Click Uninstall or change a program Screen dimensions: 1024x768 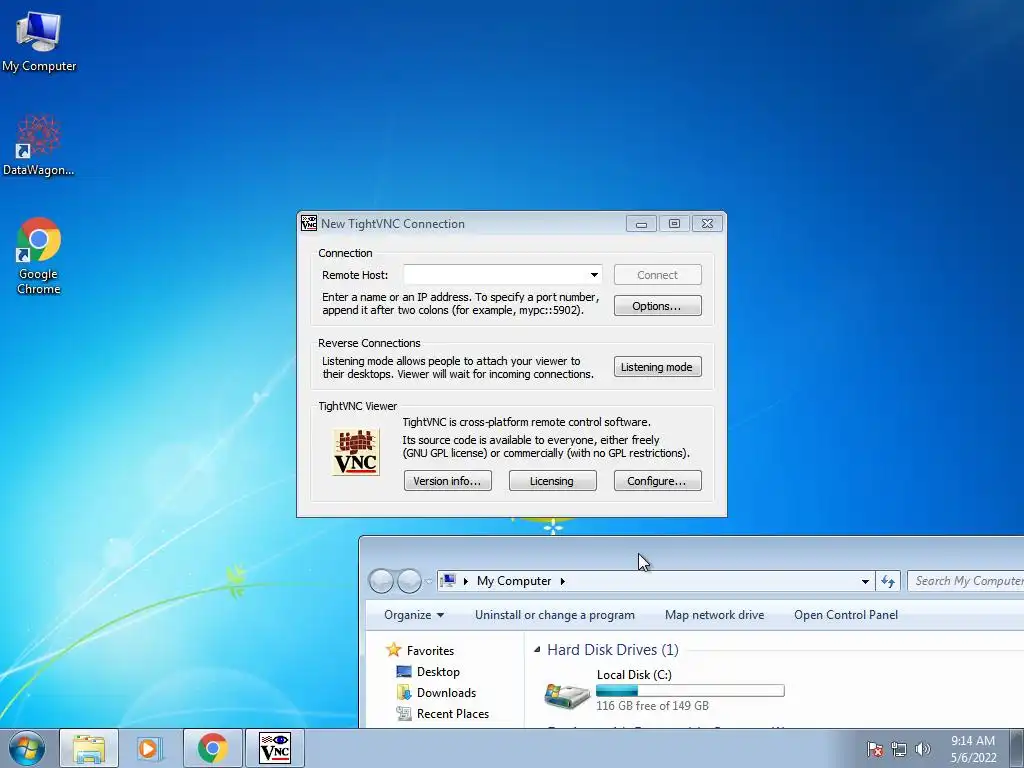tap(554, 615)
